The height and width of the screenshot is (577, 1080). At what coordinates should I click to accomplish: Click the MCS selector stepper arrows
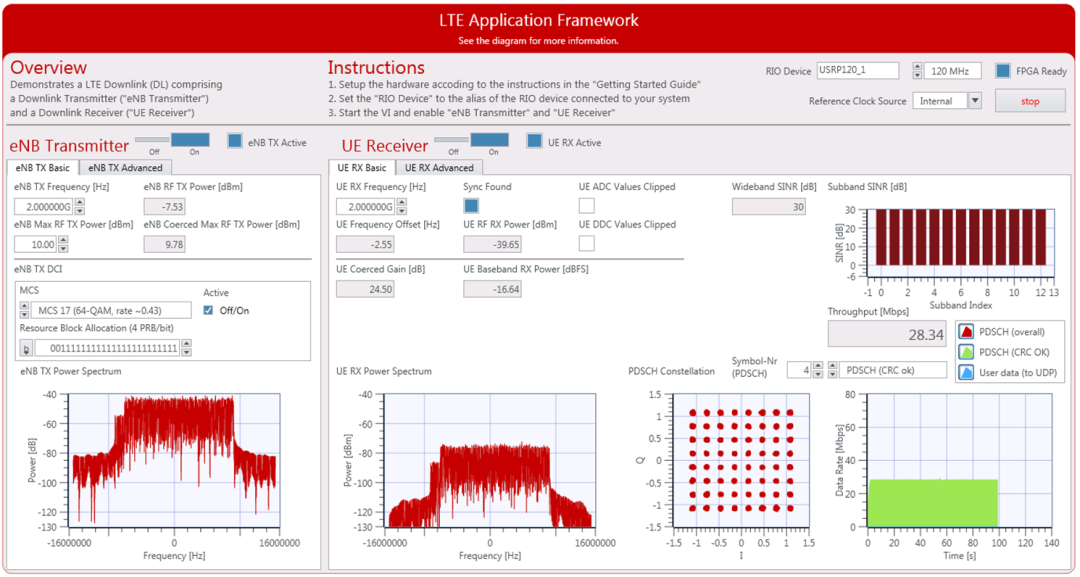(24, 310)
